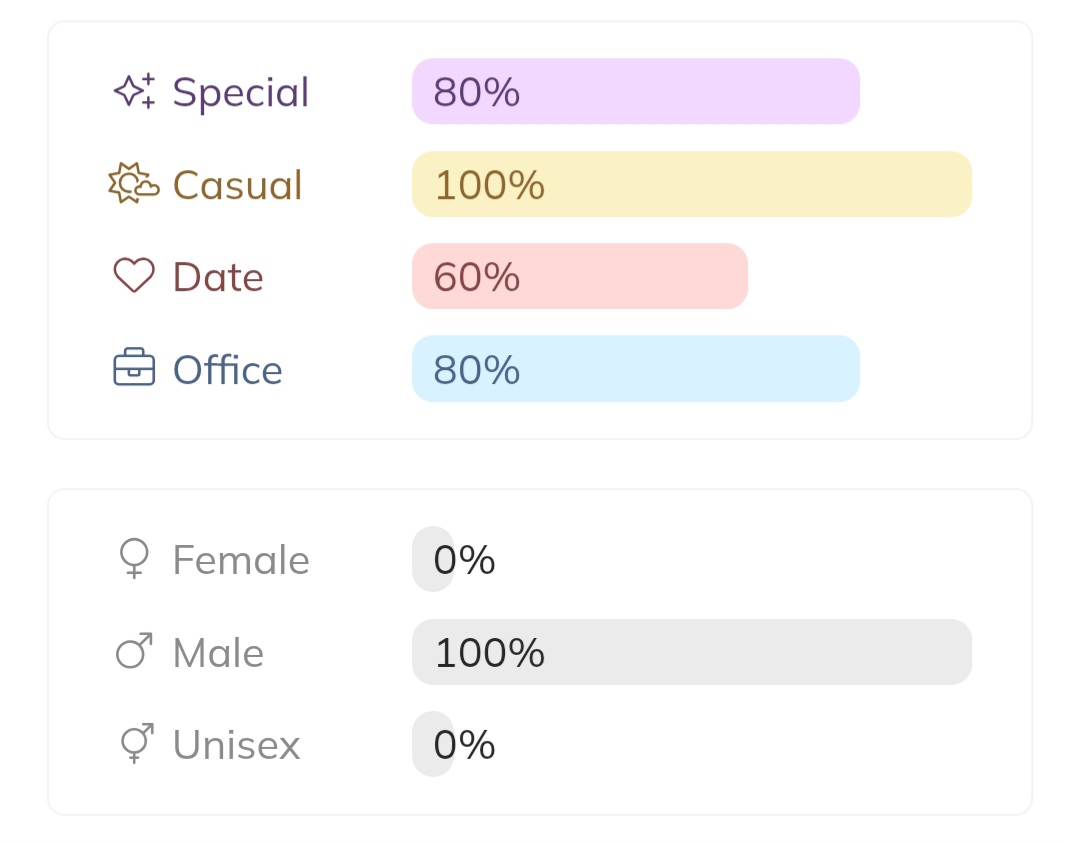Click the sun and cloud Casual icon
The width and height of the screenshot is (1065, 842).
click(134, 184)
